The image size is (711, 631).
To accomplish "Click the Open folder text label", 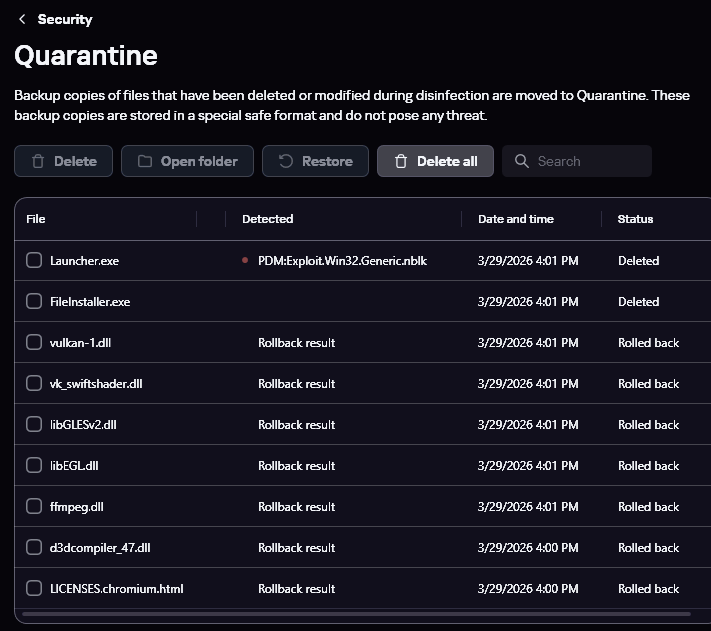I will tap(199, 161).
